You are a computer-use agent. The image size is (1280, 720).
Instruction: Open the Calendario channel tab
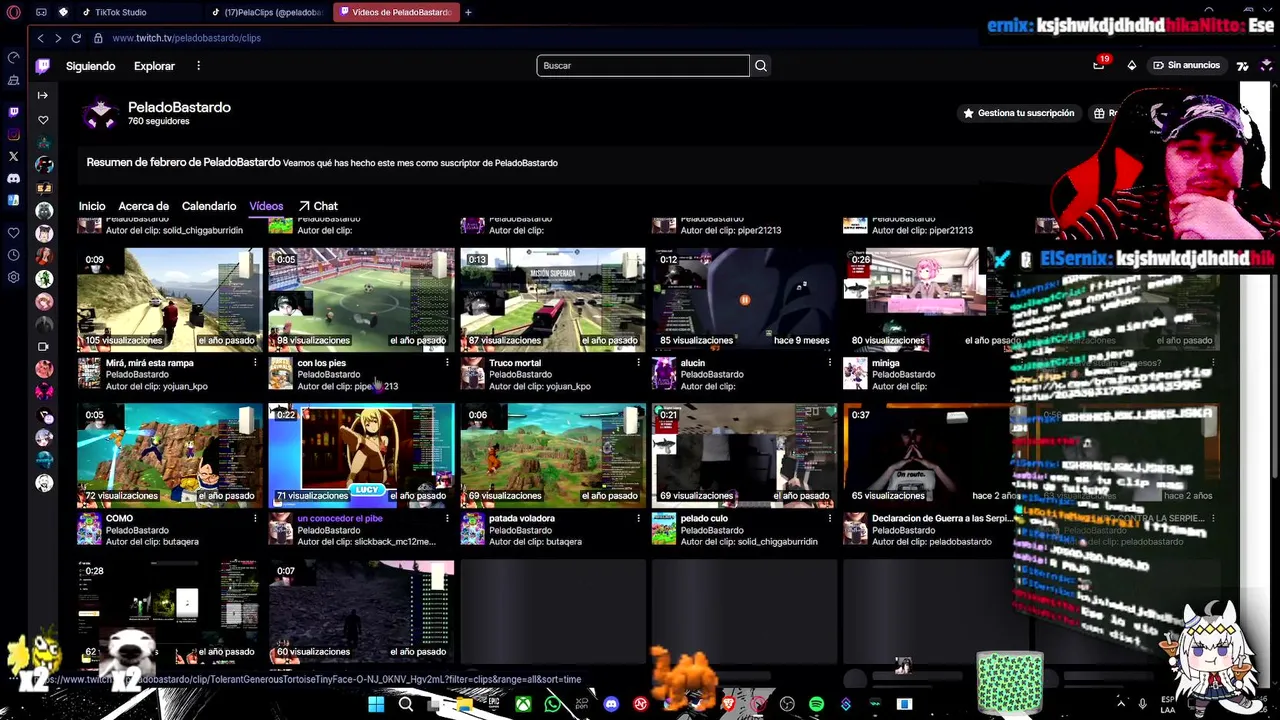(209, 206)
